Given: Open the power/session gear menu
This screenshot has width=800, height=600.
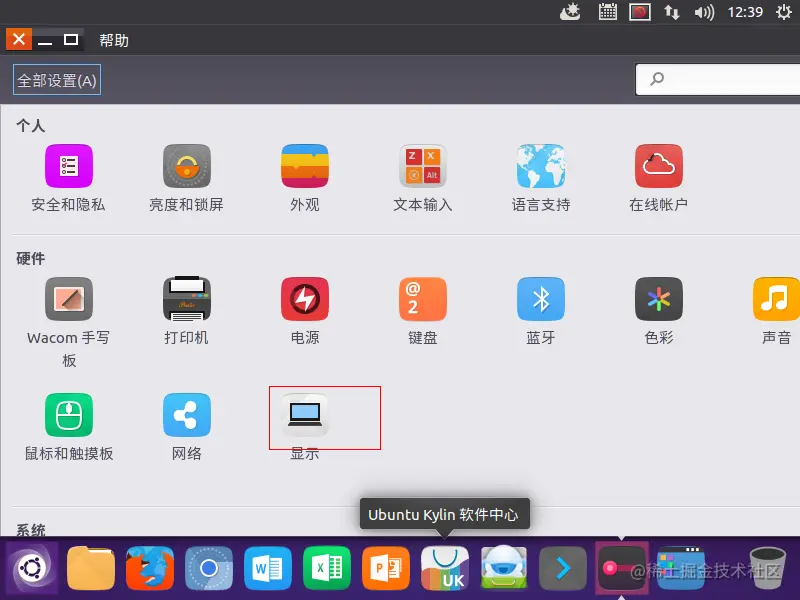Looking at the screenshot, I should [x=784, y=11].
